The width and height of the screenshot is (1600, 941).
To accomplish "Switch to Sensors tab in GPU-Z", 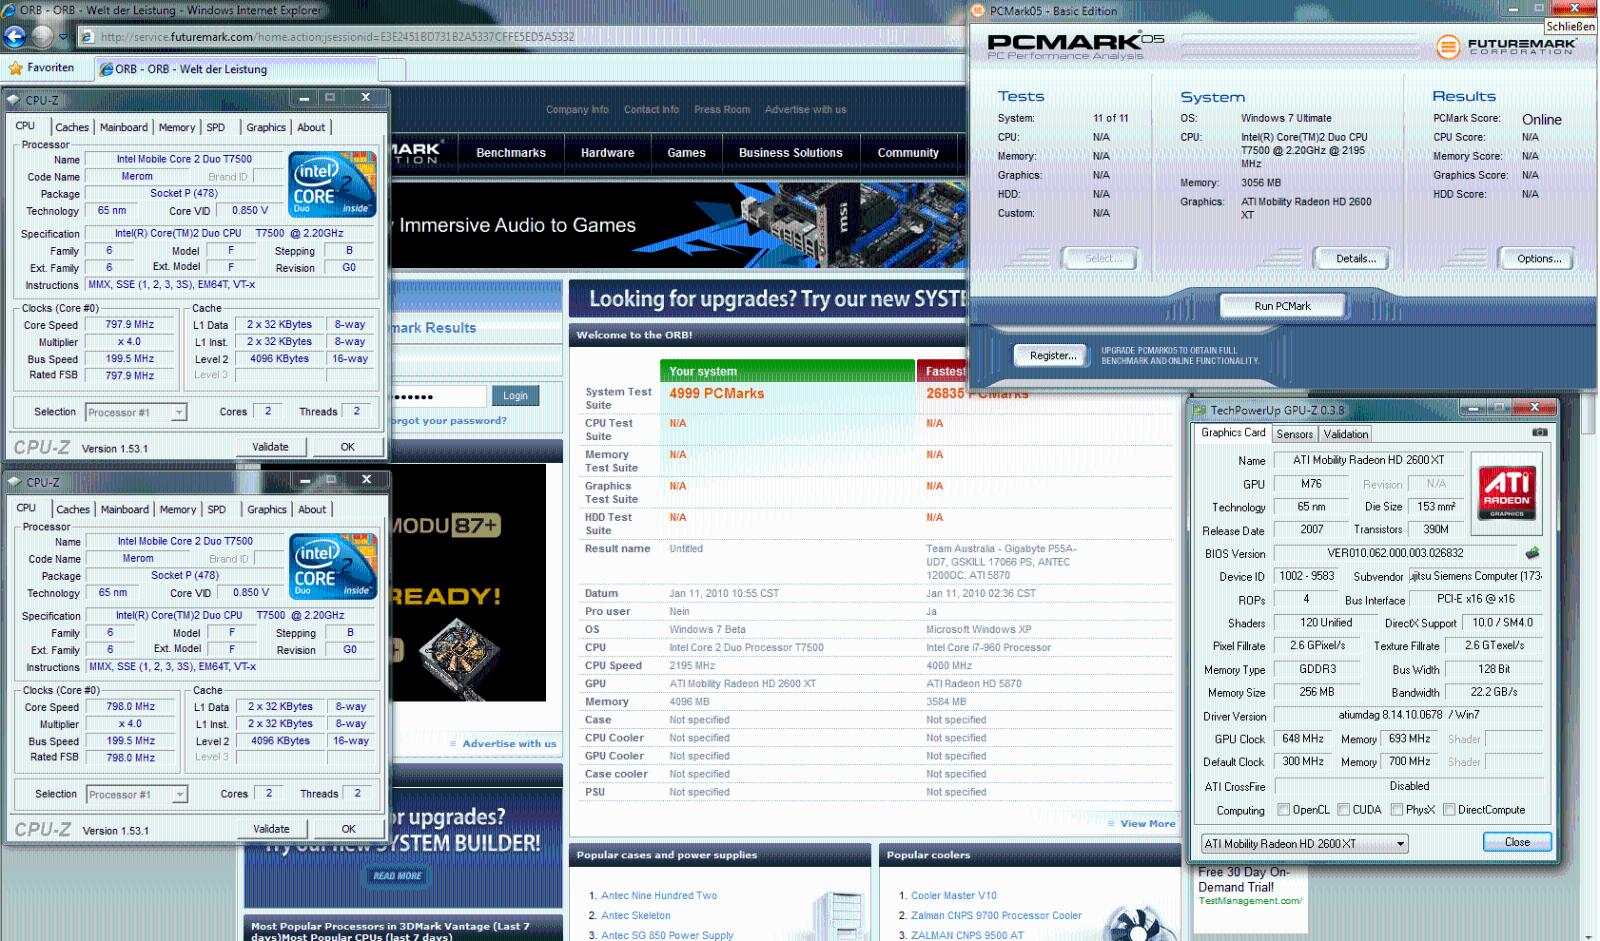I will coord(1294,434).
